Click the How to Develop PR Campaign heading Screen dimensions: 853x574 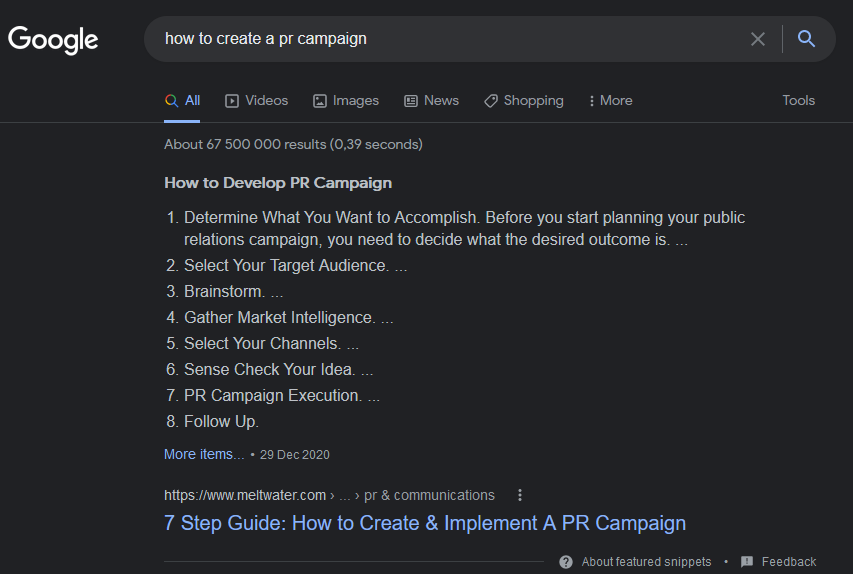tap(278, 183)
